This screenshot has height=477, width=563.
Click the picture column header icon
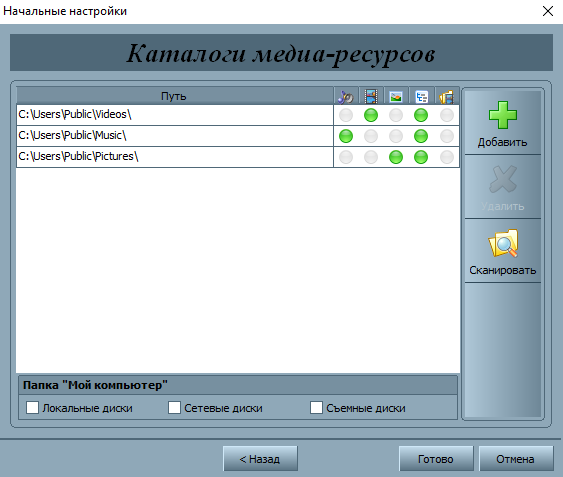pos(396,97)
